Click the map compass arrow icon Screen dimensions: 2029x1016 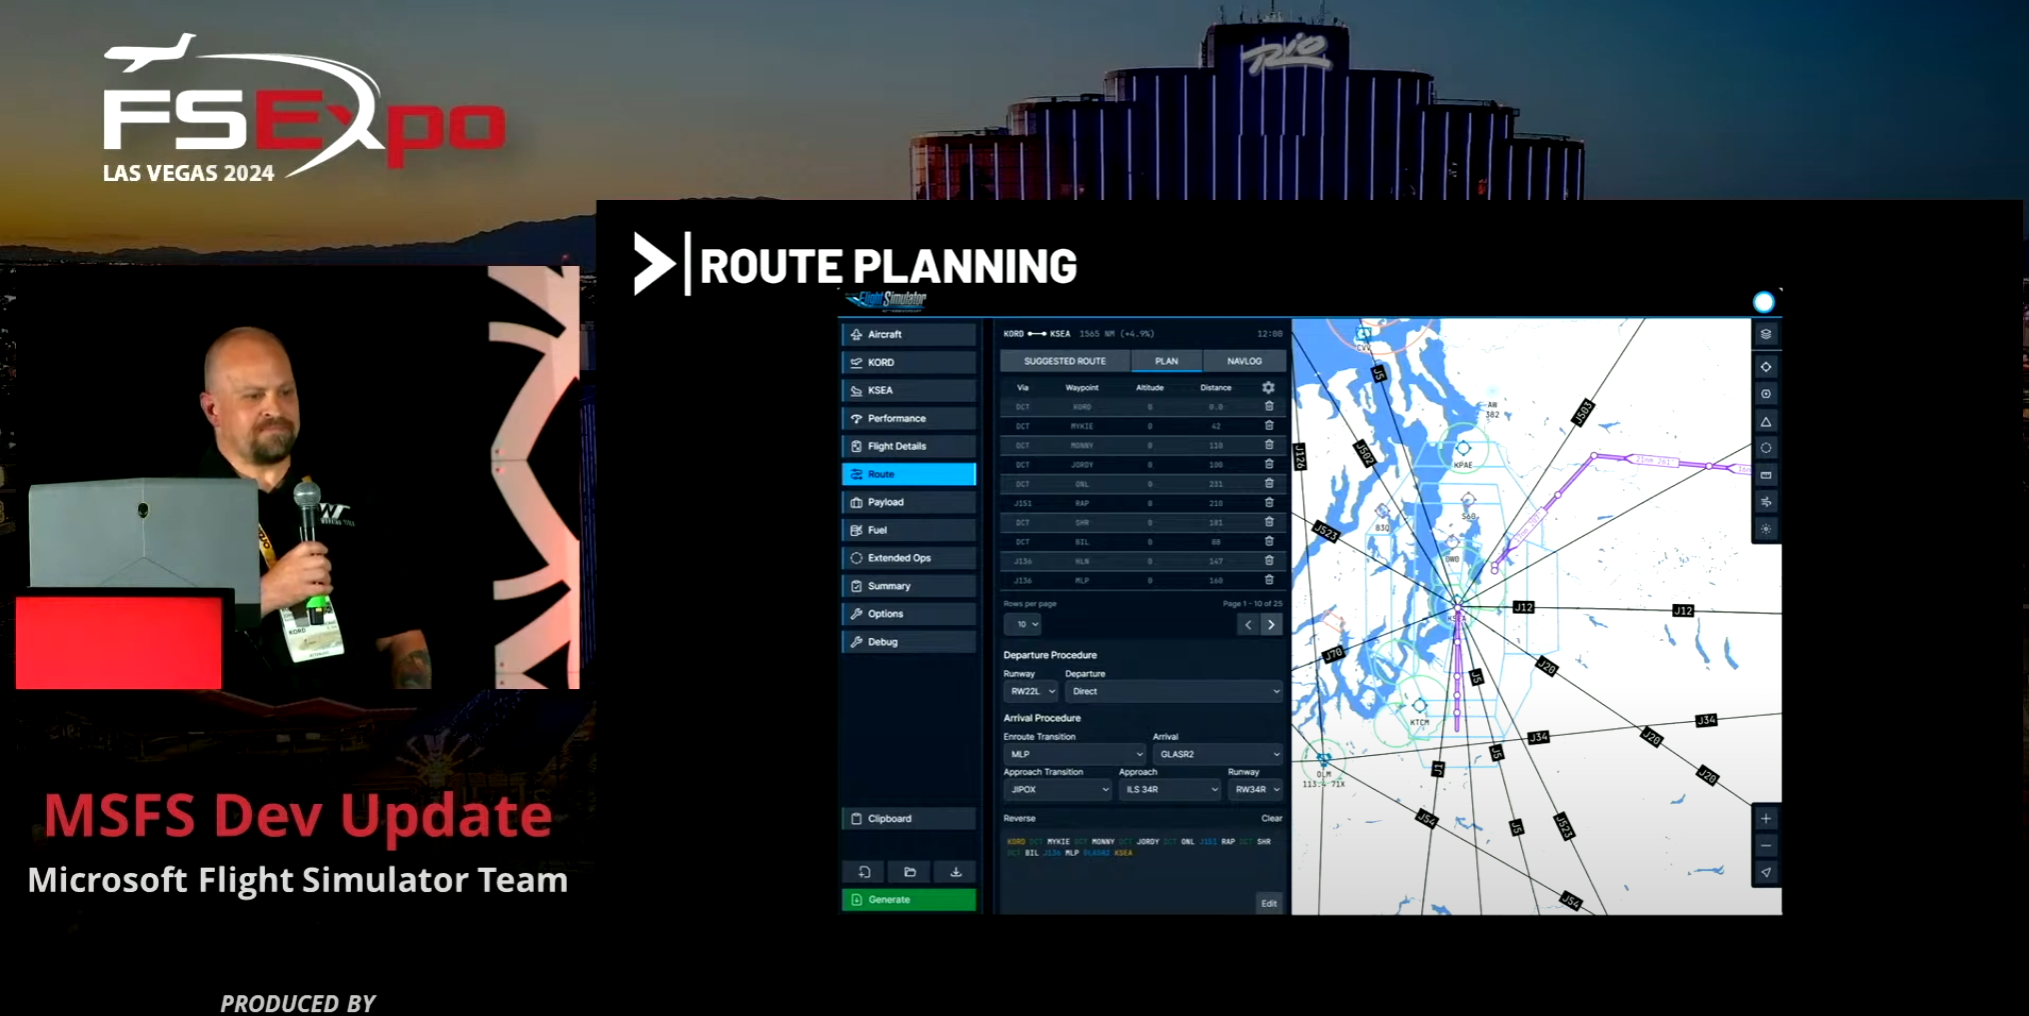(1766, 873)
